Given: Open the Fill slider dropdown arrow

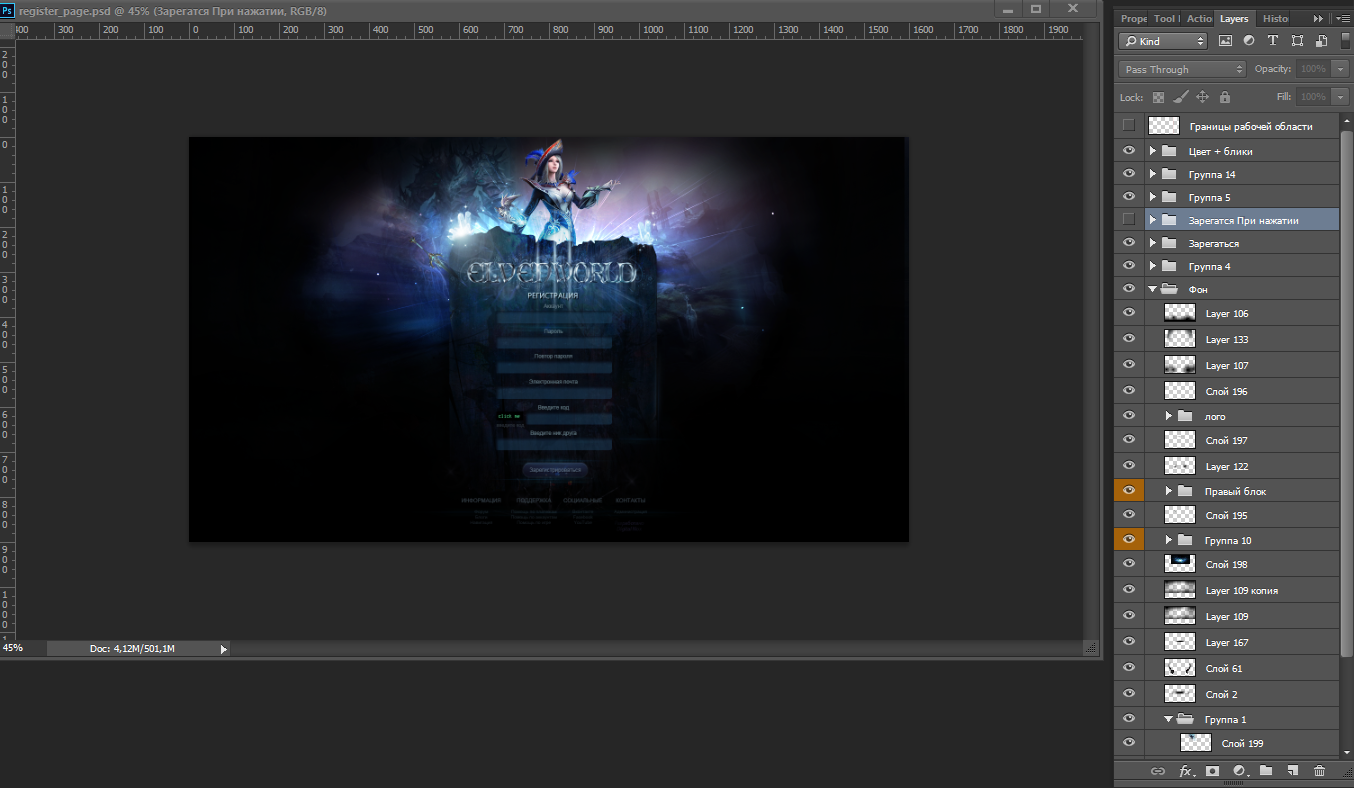Looking at the screenshot, I should tap(1340, 97).
